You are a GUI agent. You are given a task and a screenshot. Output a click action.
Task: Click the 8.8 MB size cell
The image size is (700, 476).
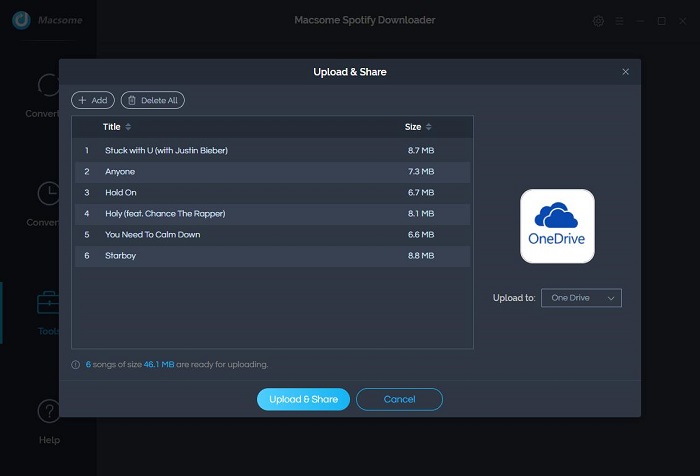pos(421,256)
